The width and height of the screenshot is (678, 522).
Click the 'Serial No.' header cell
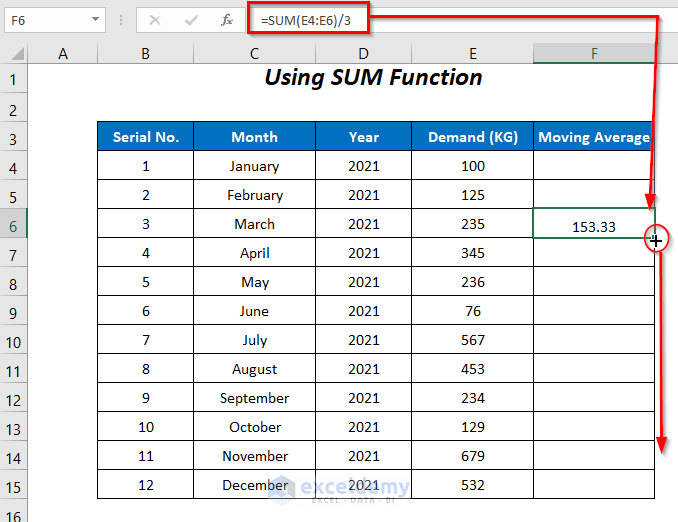click(145, 137)
